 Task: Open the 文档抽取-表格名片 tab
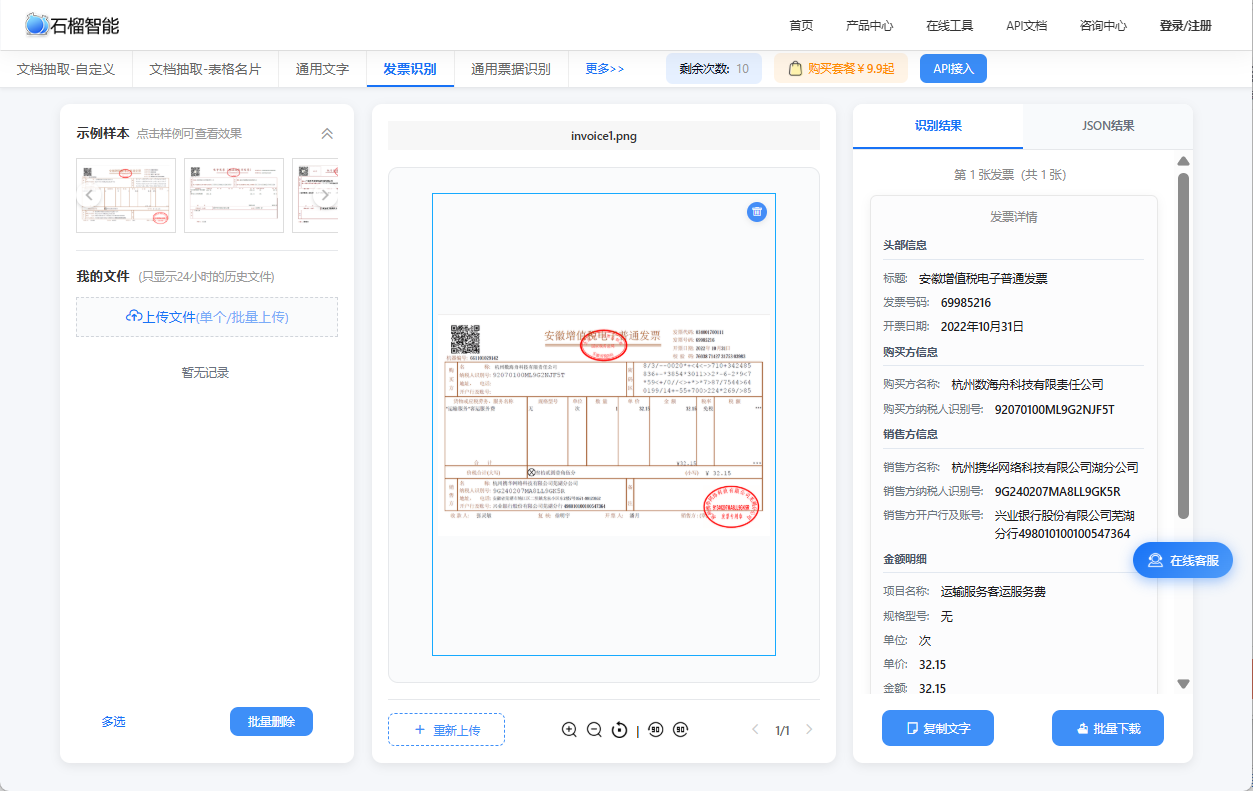[205, 69]
